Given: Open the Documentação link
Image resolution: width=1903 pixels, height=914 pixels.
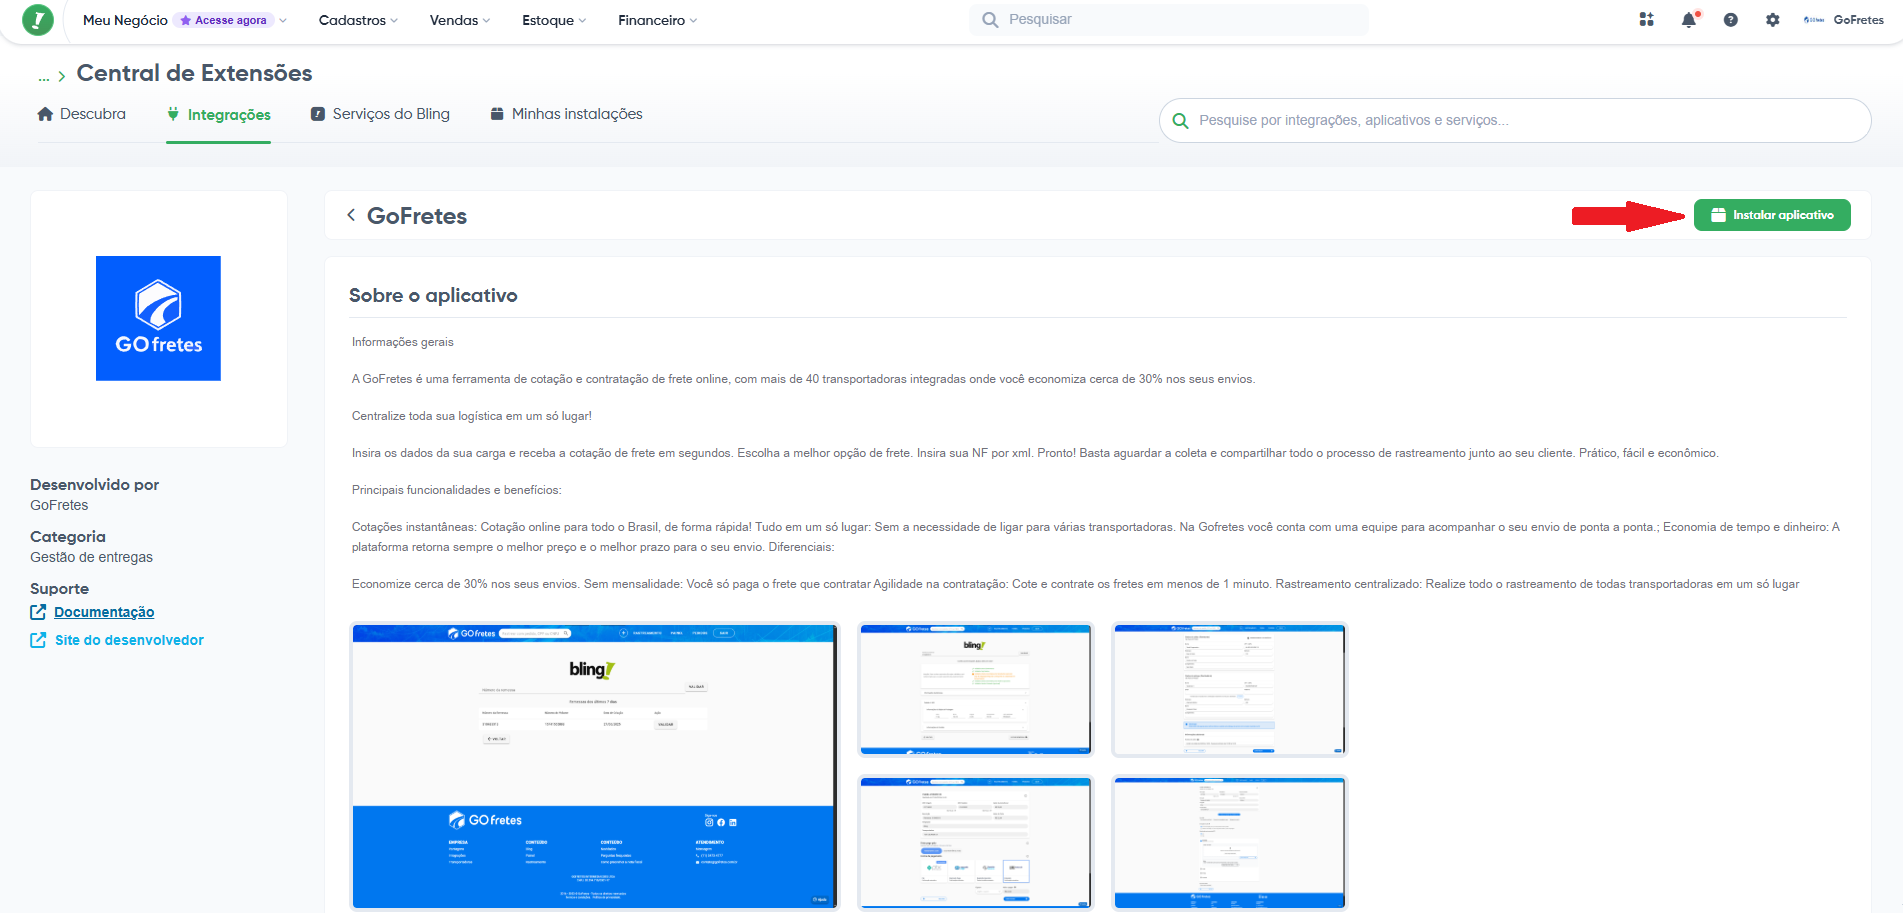Looking at the screenshot, I should pyautogui.click(x=104, y=612).
